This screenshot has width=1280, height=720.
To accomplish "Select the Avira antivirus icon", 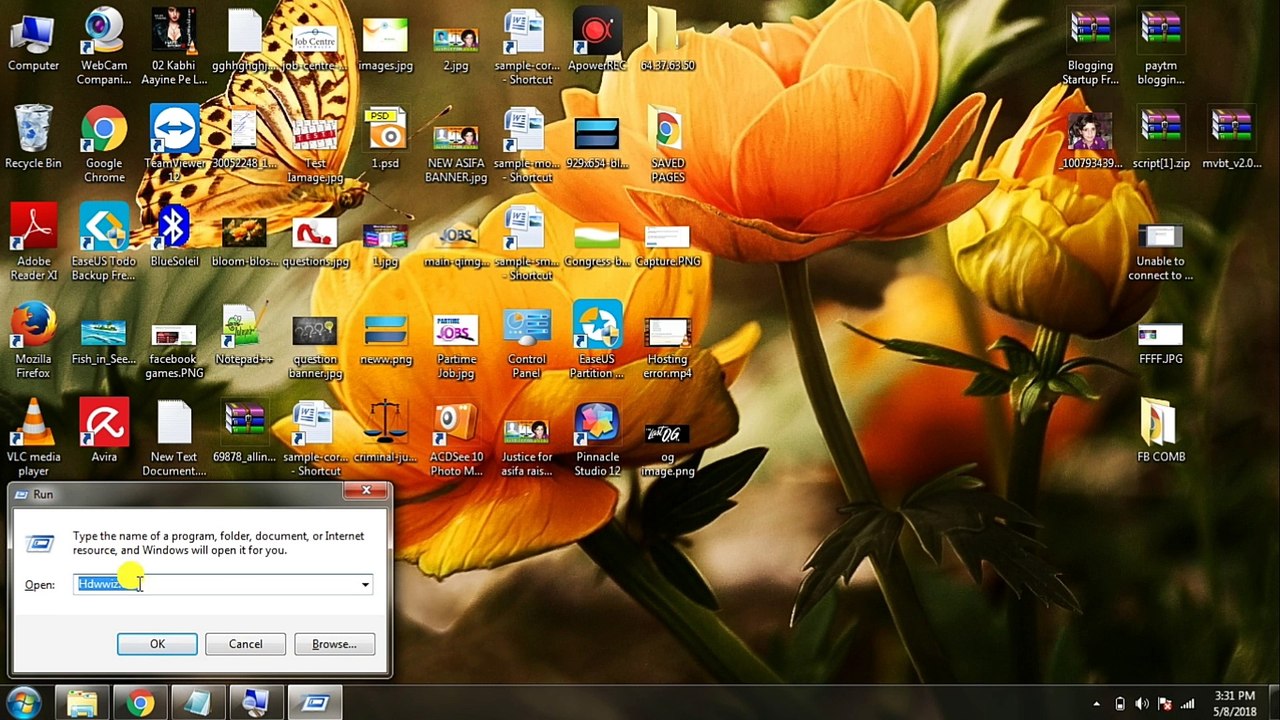I will (104, 430).
